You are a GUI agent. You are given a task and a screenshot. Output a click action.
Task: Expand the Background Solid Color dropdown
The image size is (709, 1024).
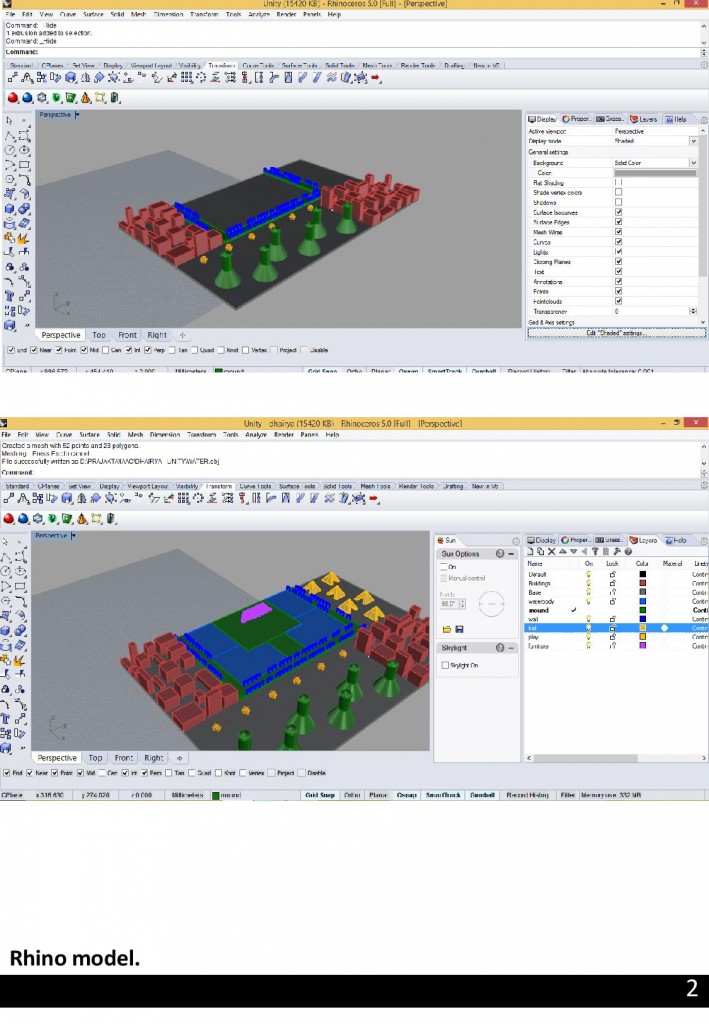(x=692, y=162)
